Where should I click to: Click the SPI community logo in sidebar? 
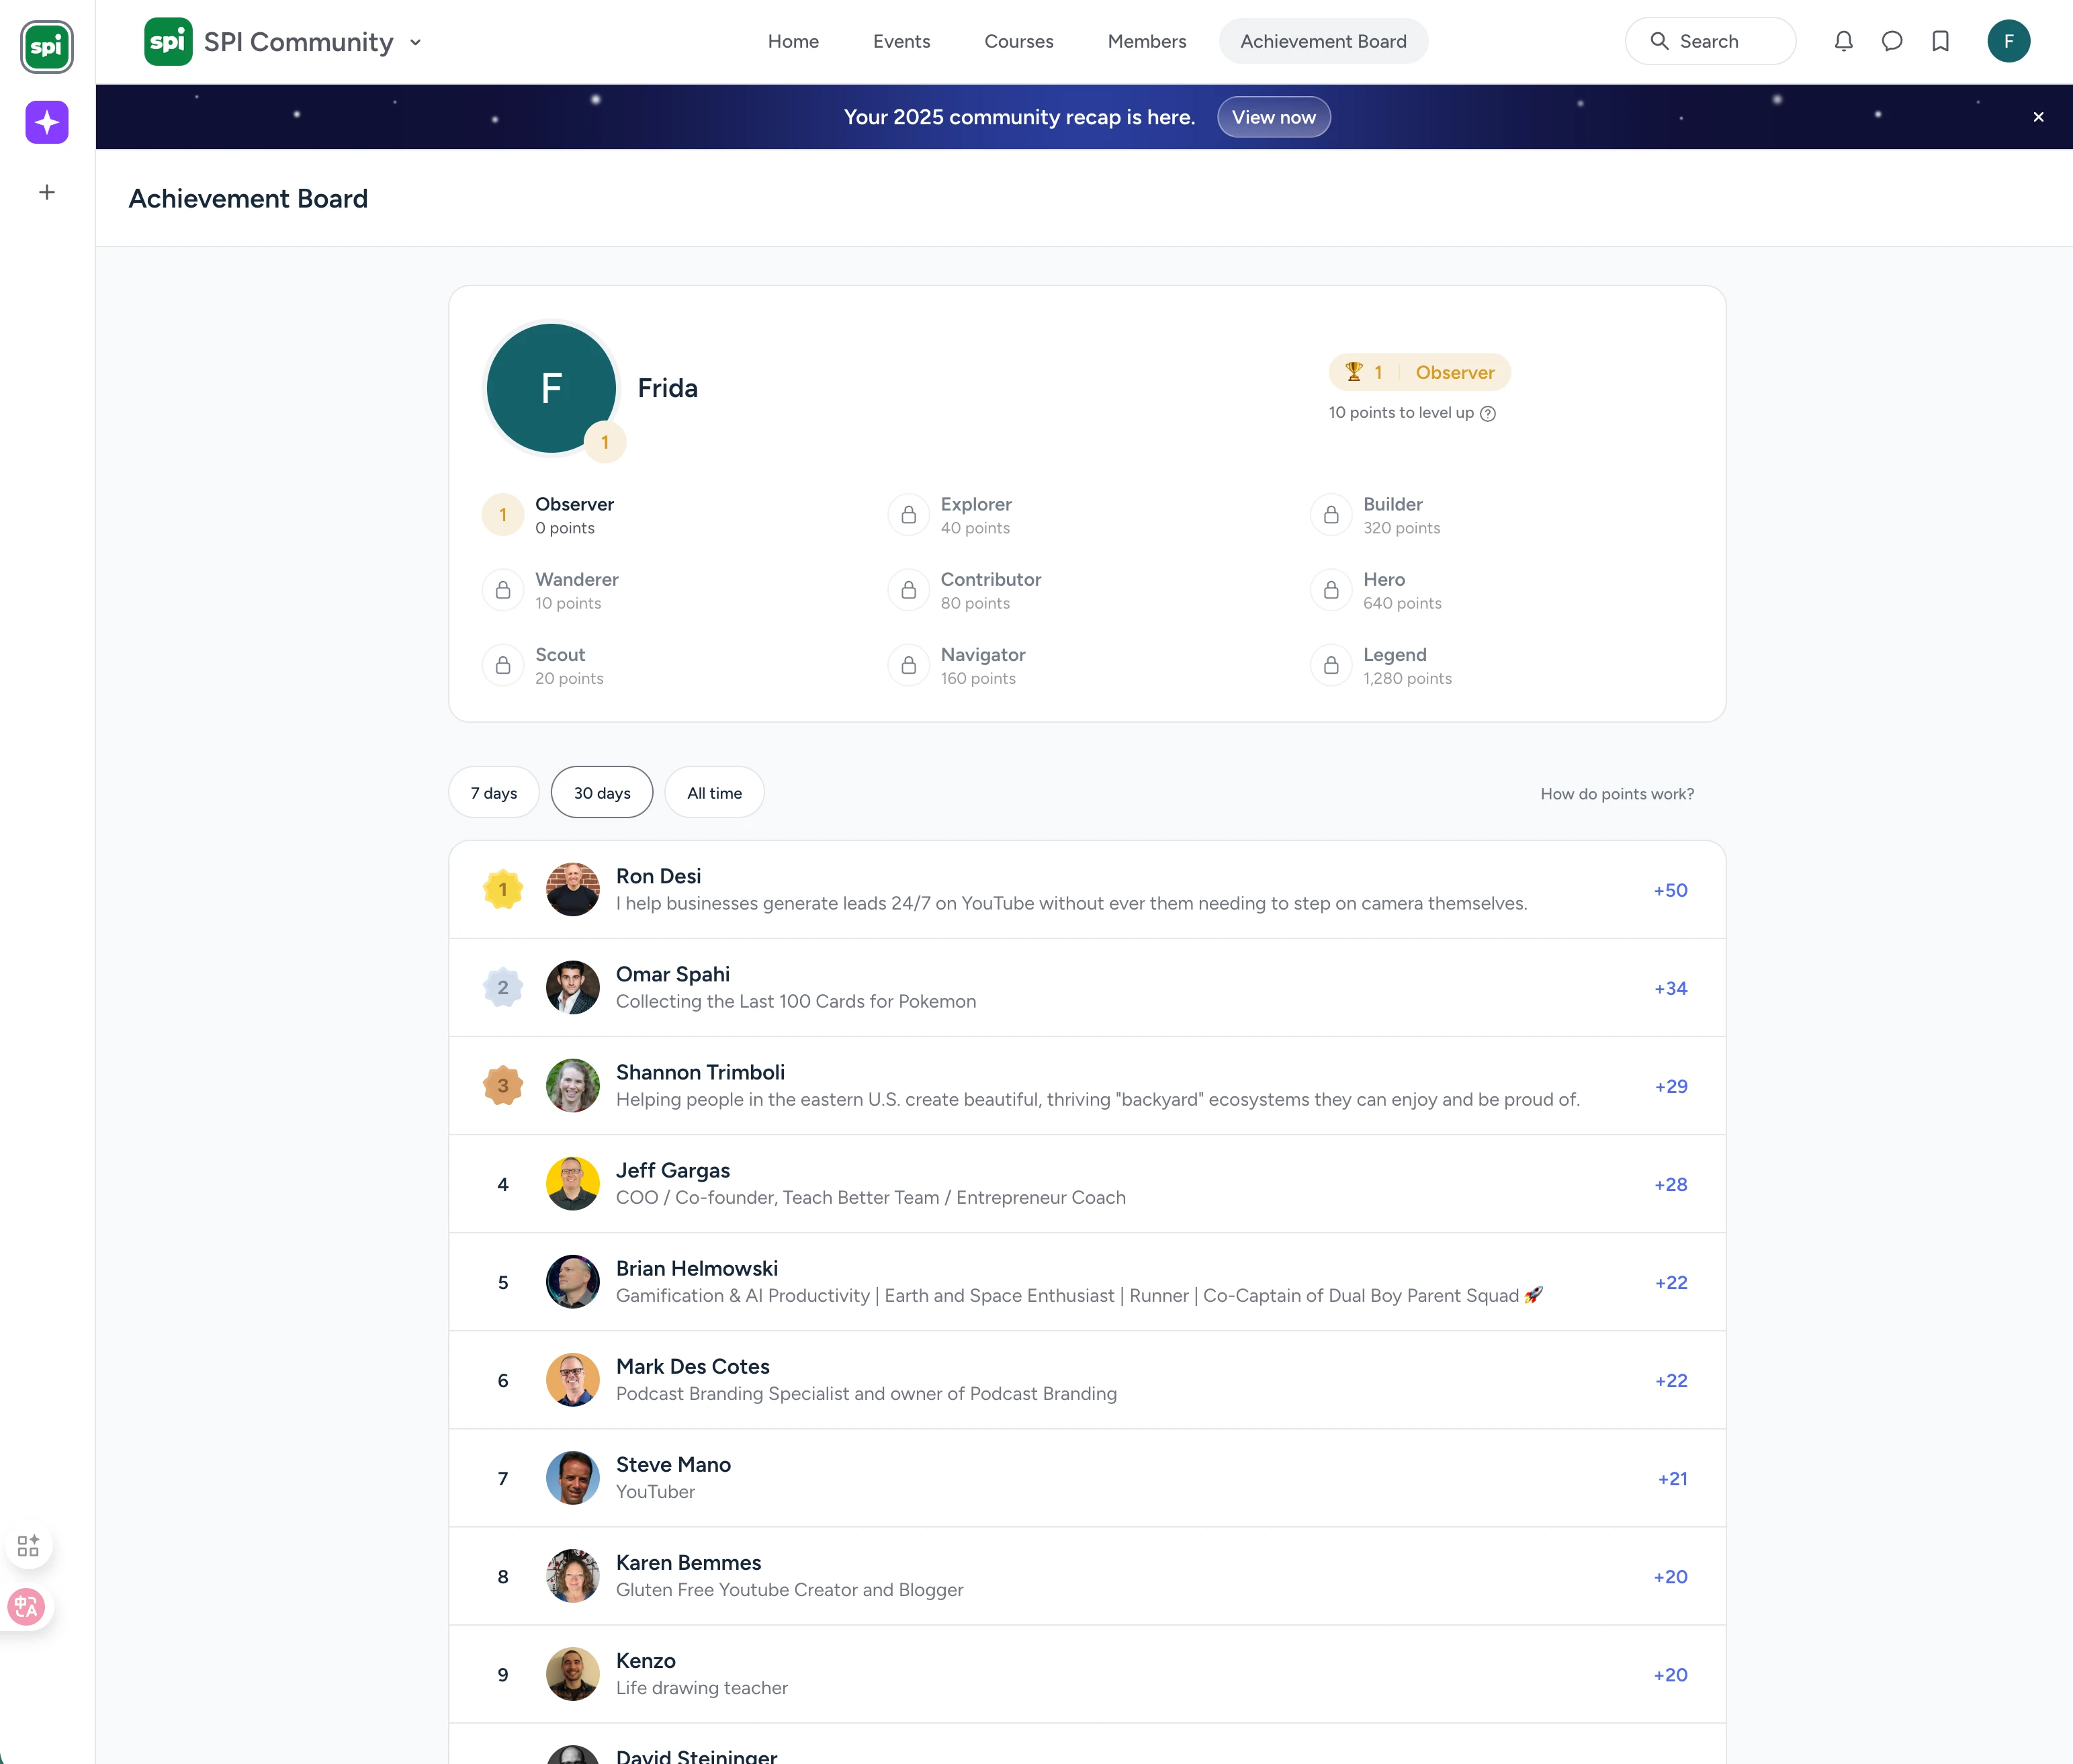(47, 47)
